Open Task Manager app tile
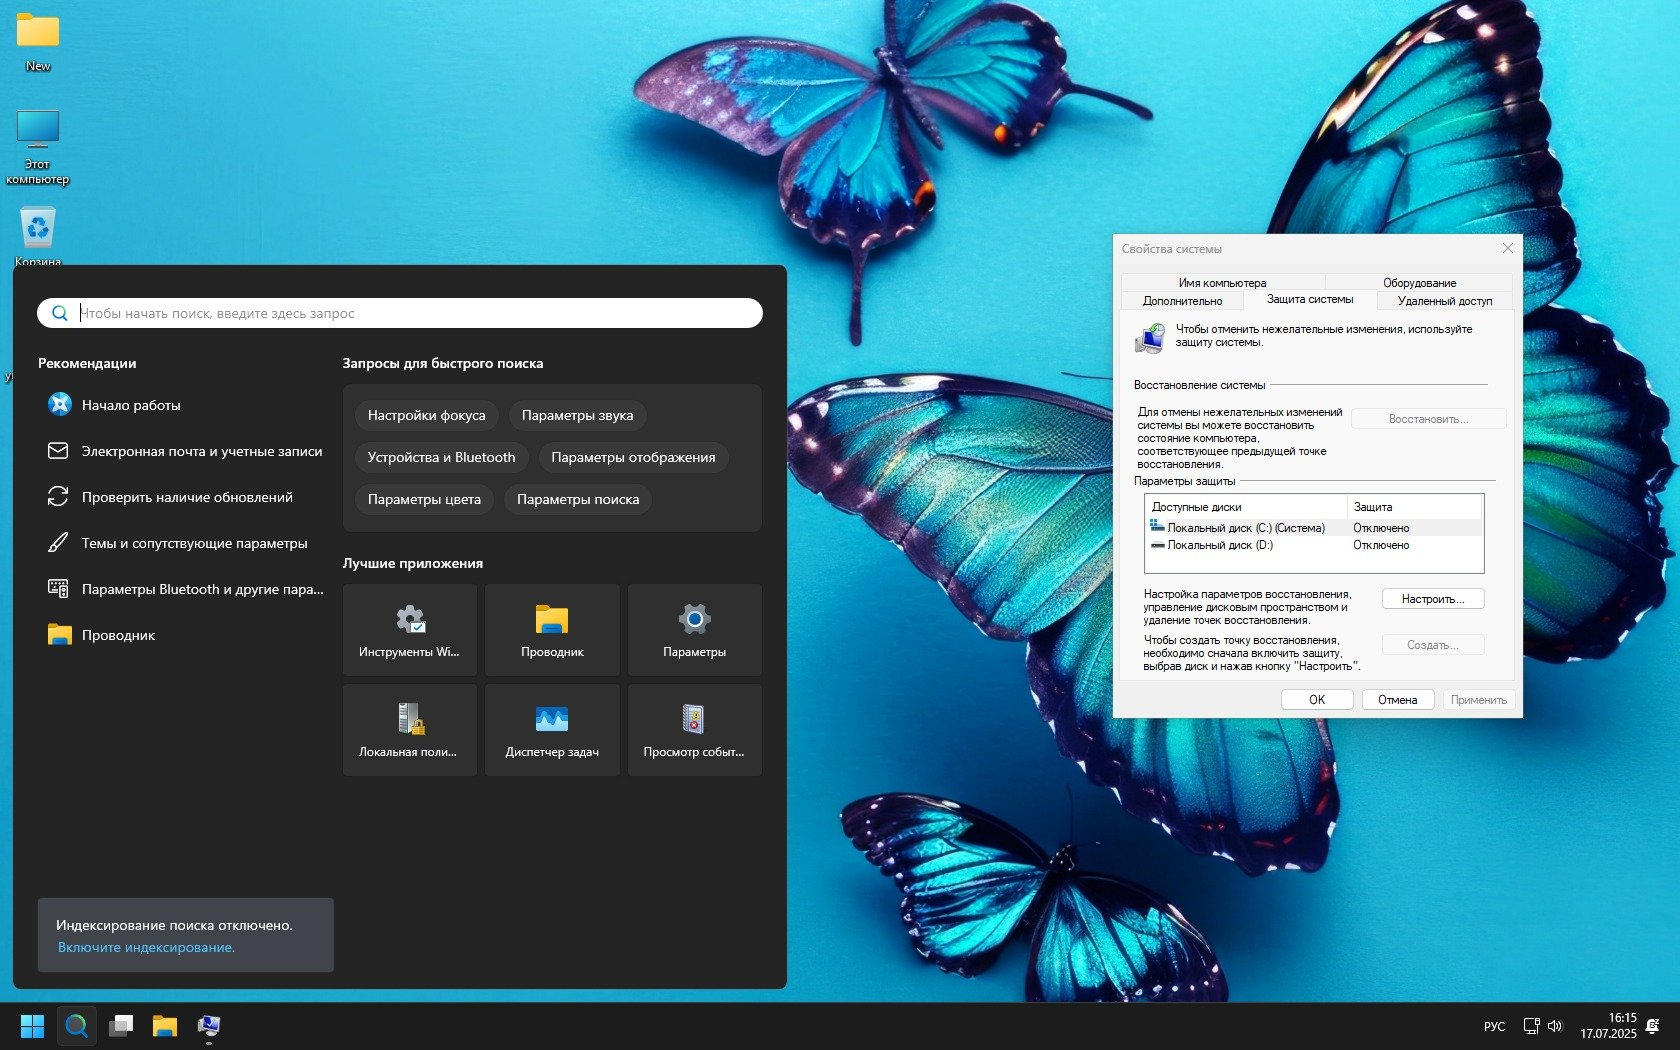The height and width of the screenshot is (1050, 1680). click(552, 730)
